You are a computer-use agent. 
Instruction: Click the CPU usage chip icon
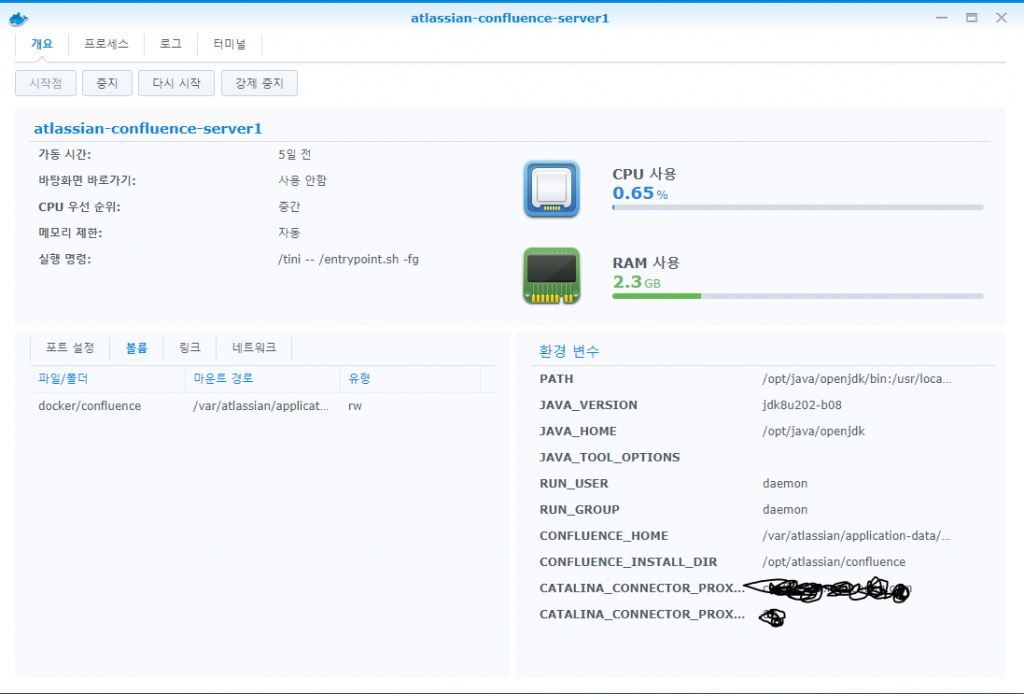pyautogui.click(x=551, y=188)
